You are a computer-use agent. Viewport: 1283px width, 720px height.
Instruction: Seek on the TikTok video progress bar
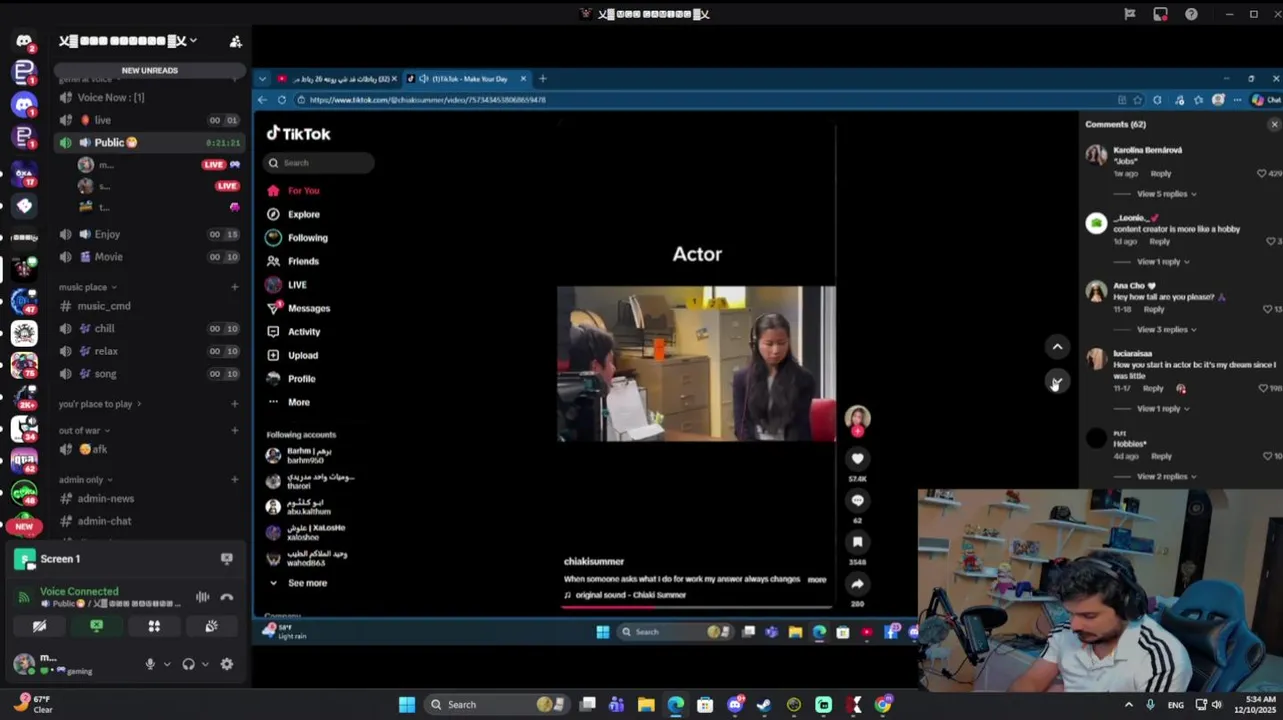click(696, 606)
